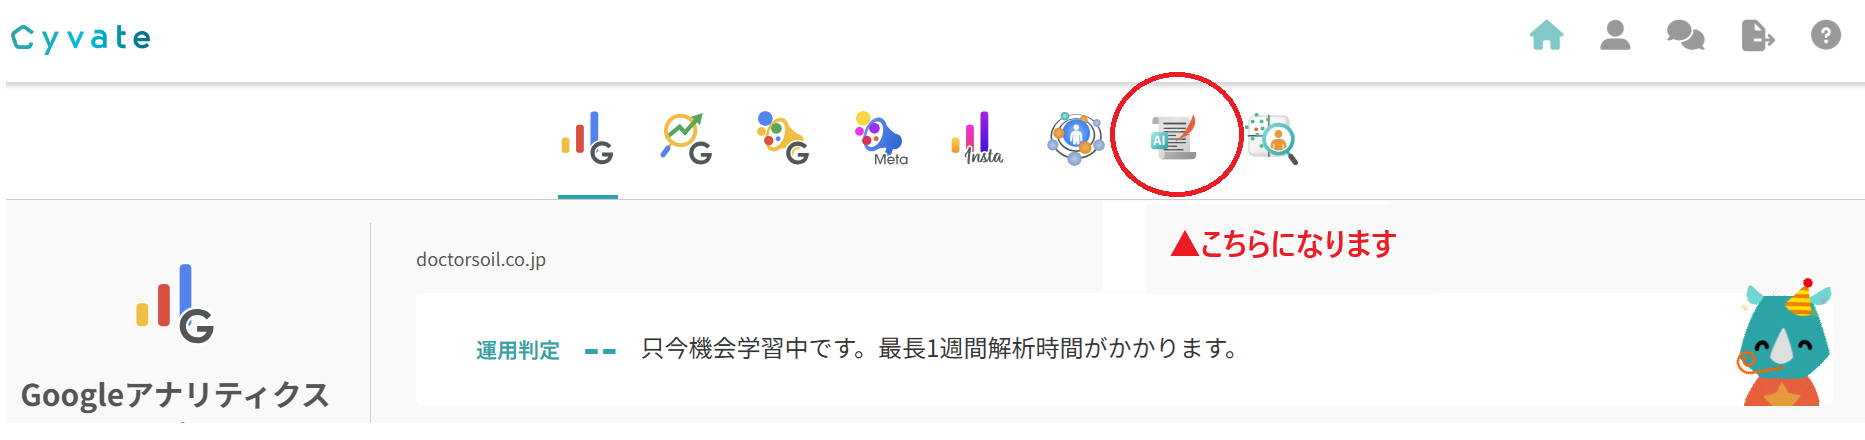Select the Googleアナリティクス heading
This screenshot has height=440, width=1865.
pyautogui.click(x=175, y=395)
